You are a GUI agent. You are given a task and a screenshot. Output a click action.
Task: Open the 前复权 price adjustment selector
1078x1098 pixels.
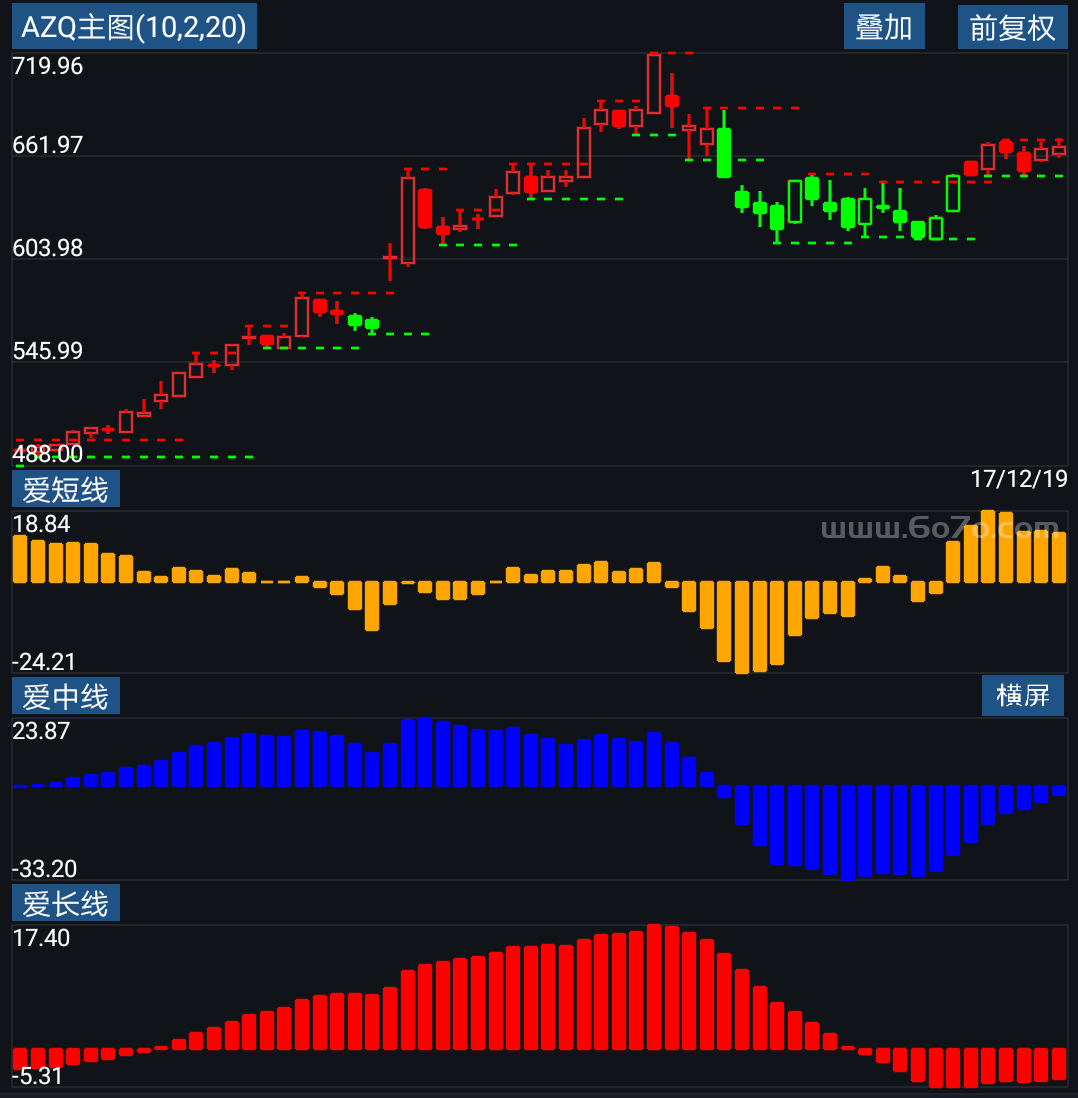point(1012,27)
